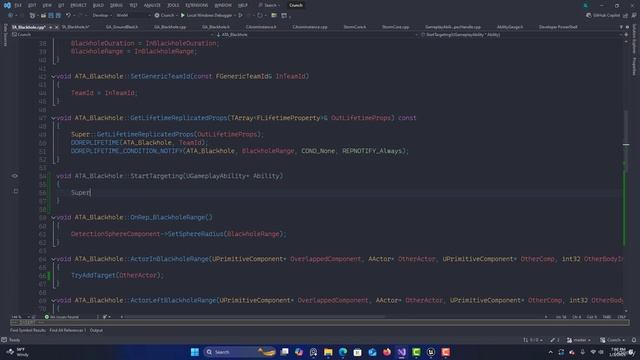
Task: Open the ATA_Blackhole class scope dropdown
Action: (x=316, y=35)
